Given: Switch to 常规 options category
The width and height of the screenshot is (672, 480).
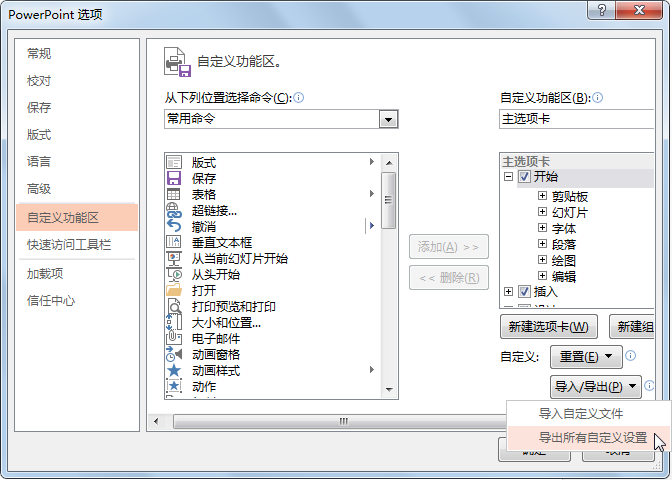Looking at the screenshot, I should [77, 54].
